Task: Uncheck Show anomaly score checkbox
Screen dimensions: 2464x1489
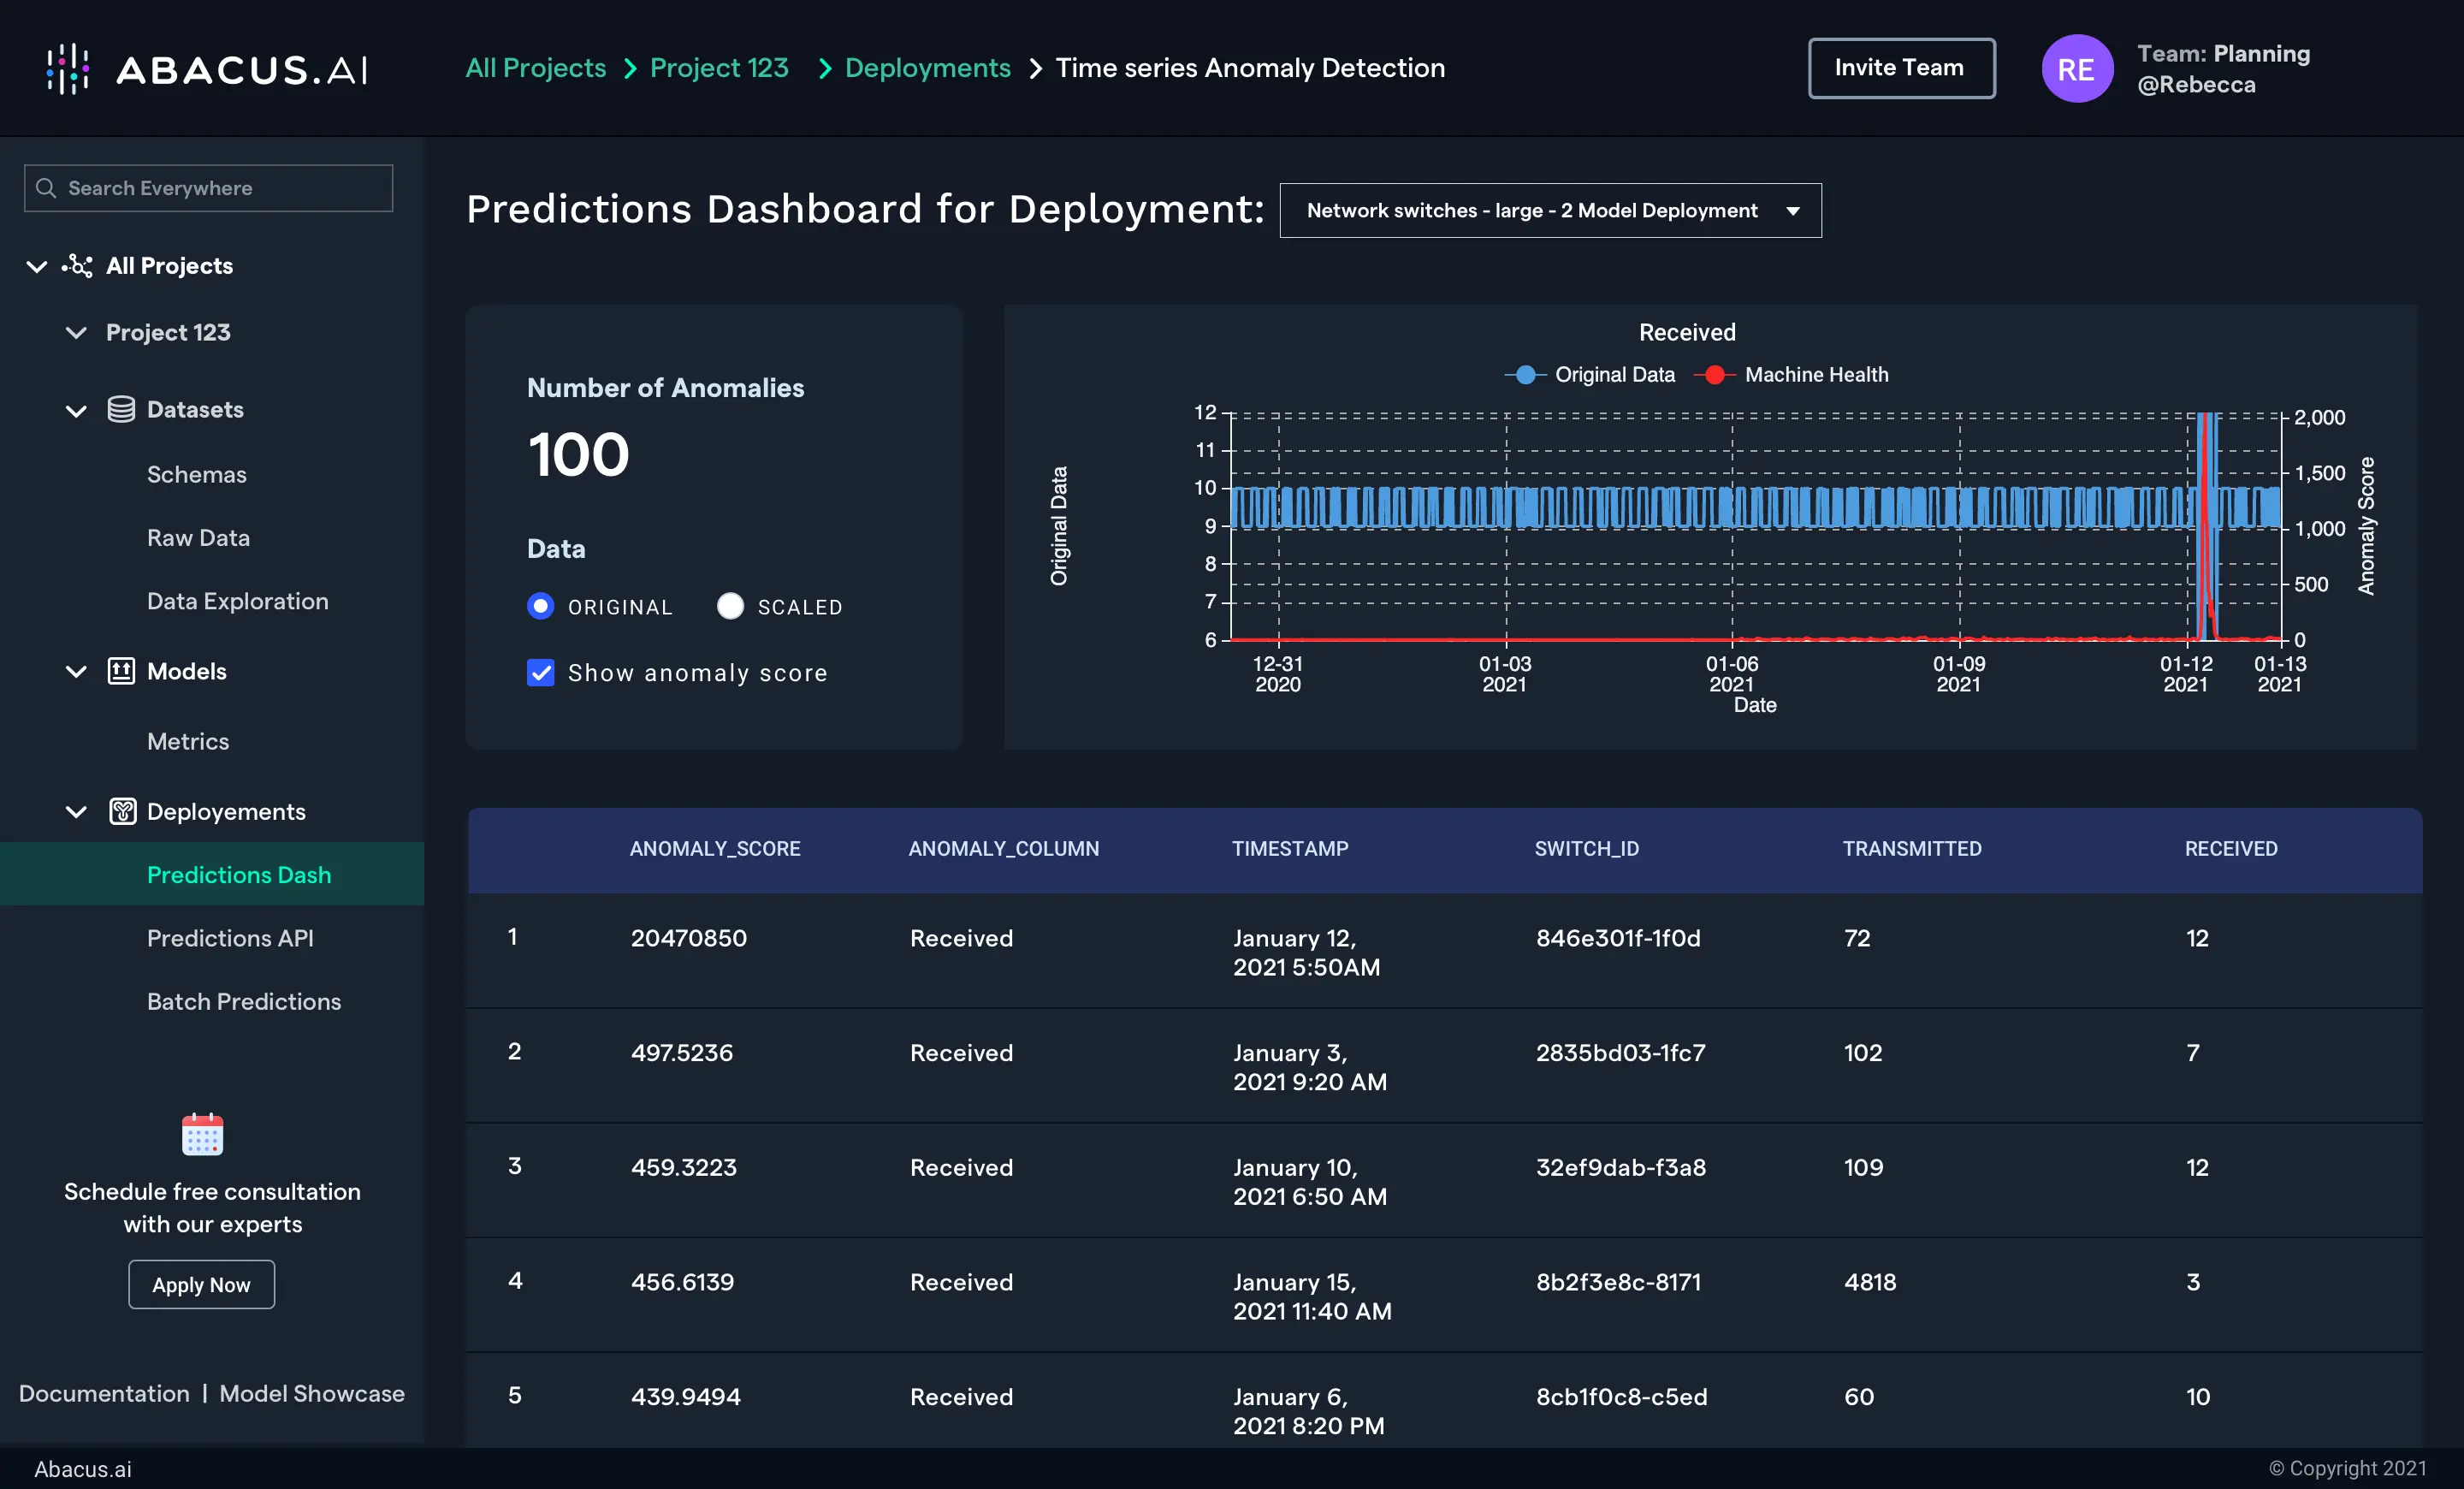Action: coord(540,673)
